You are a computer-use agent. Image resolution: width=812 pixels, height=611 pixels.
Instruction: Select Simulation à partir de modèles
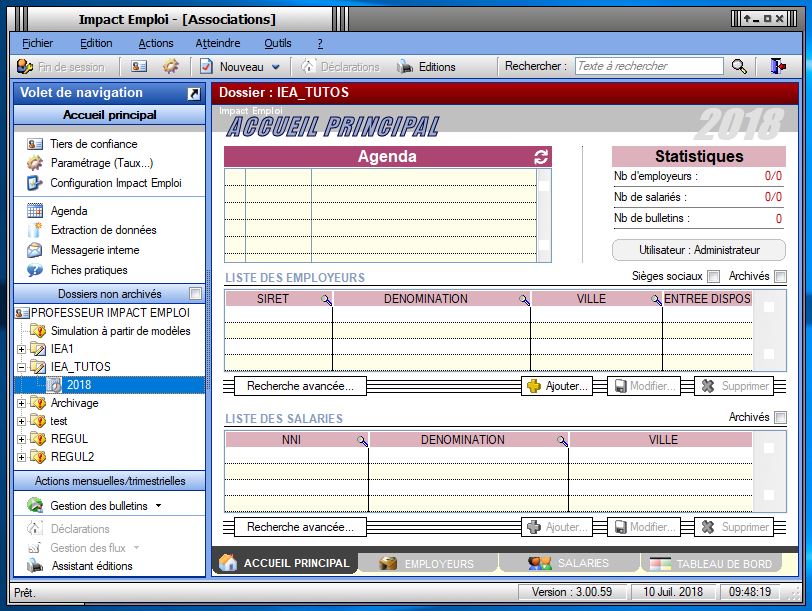[x=120, y=331]
